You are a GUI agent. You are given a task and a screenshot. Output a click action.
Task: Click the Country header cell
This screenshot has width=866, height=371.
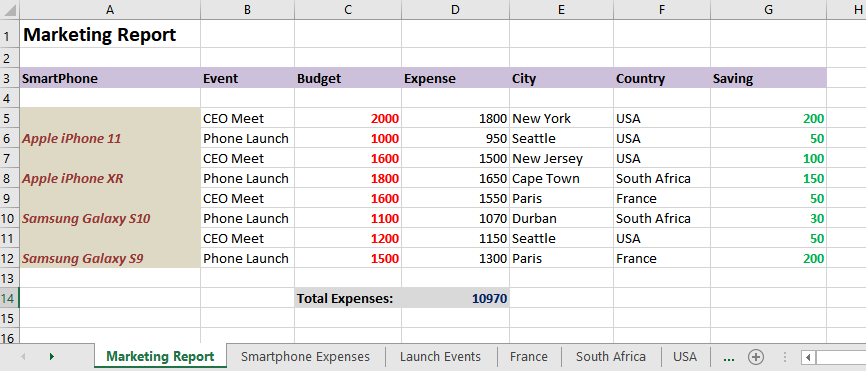pos(662,78)
